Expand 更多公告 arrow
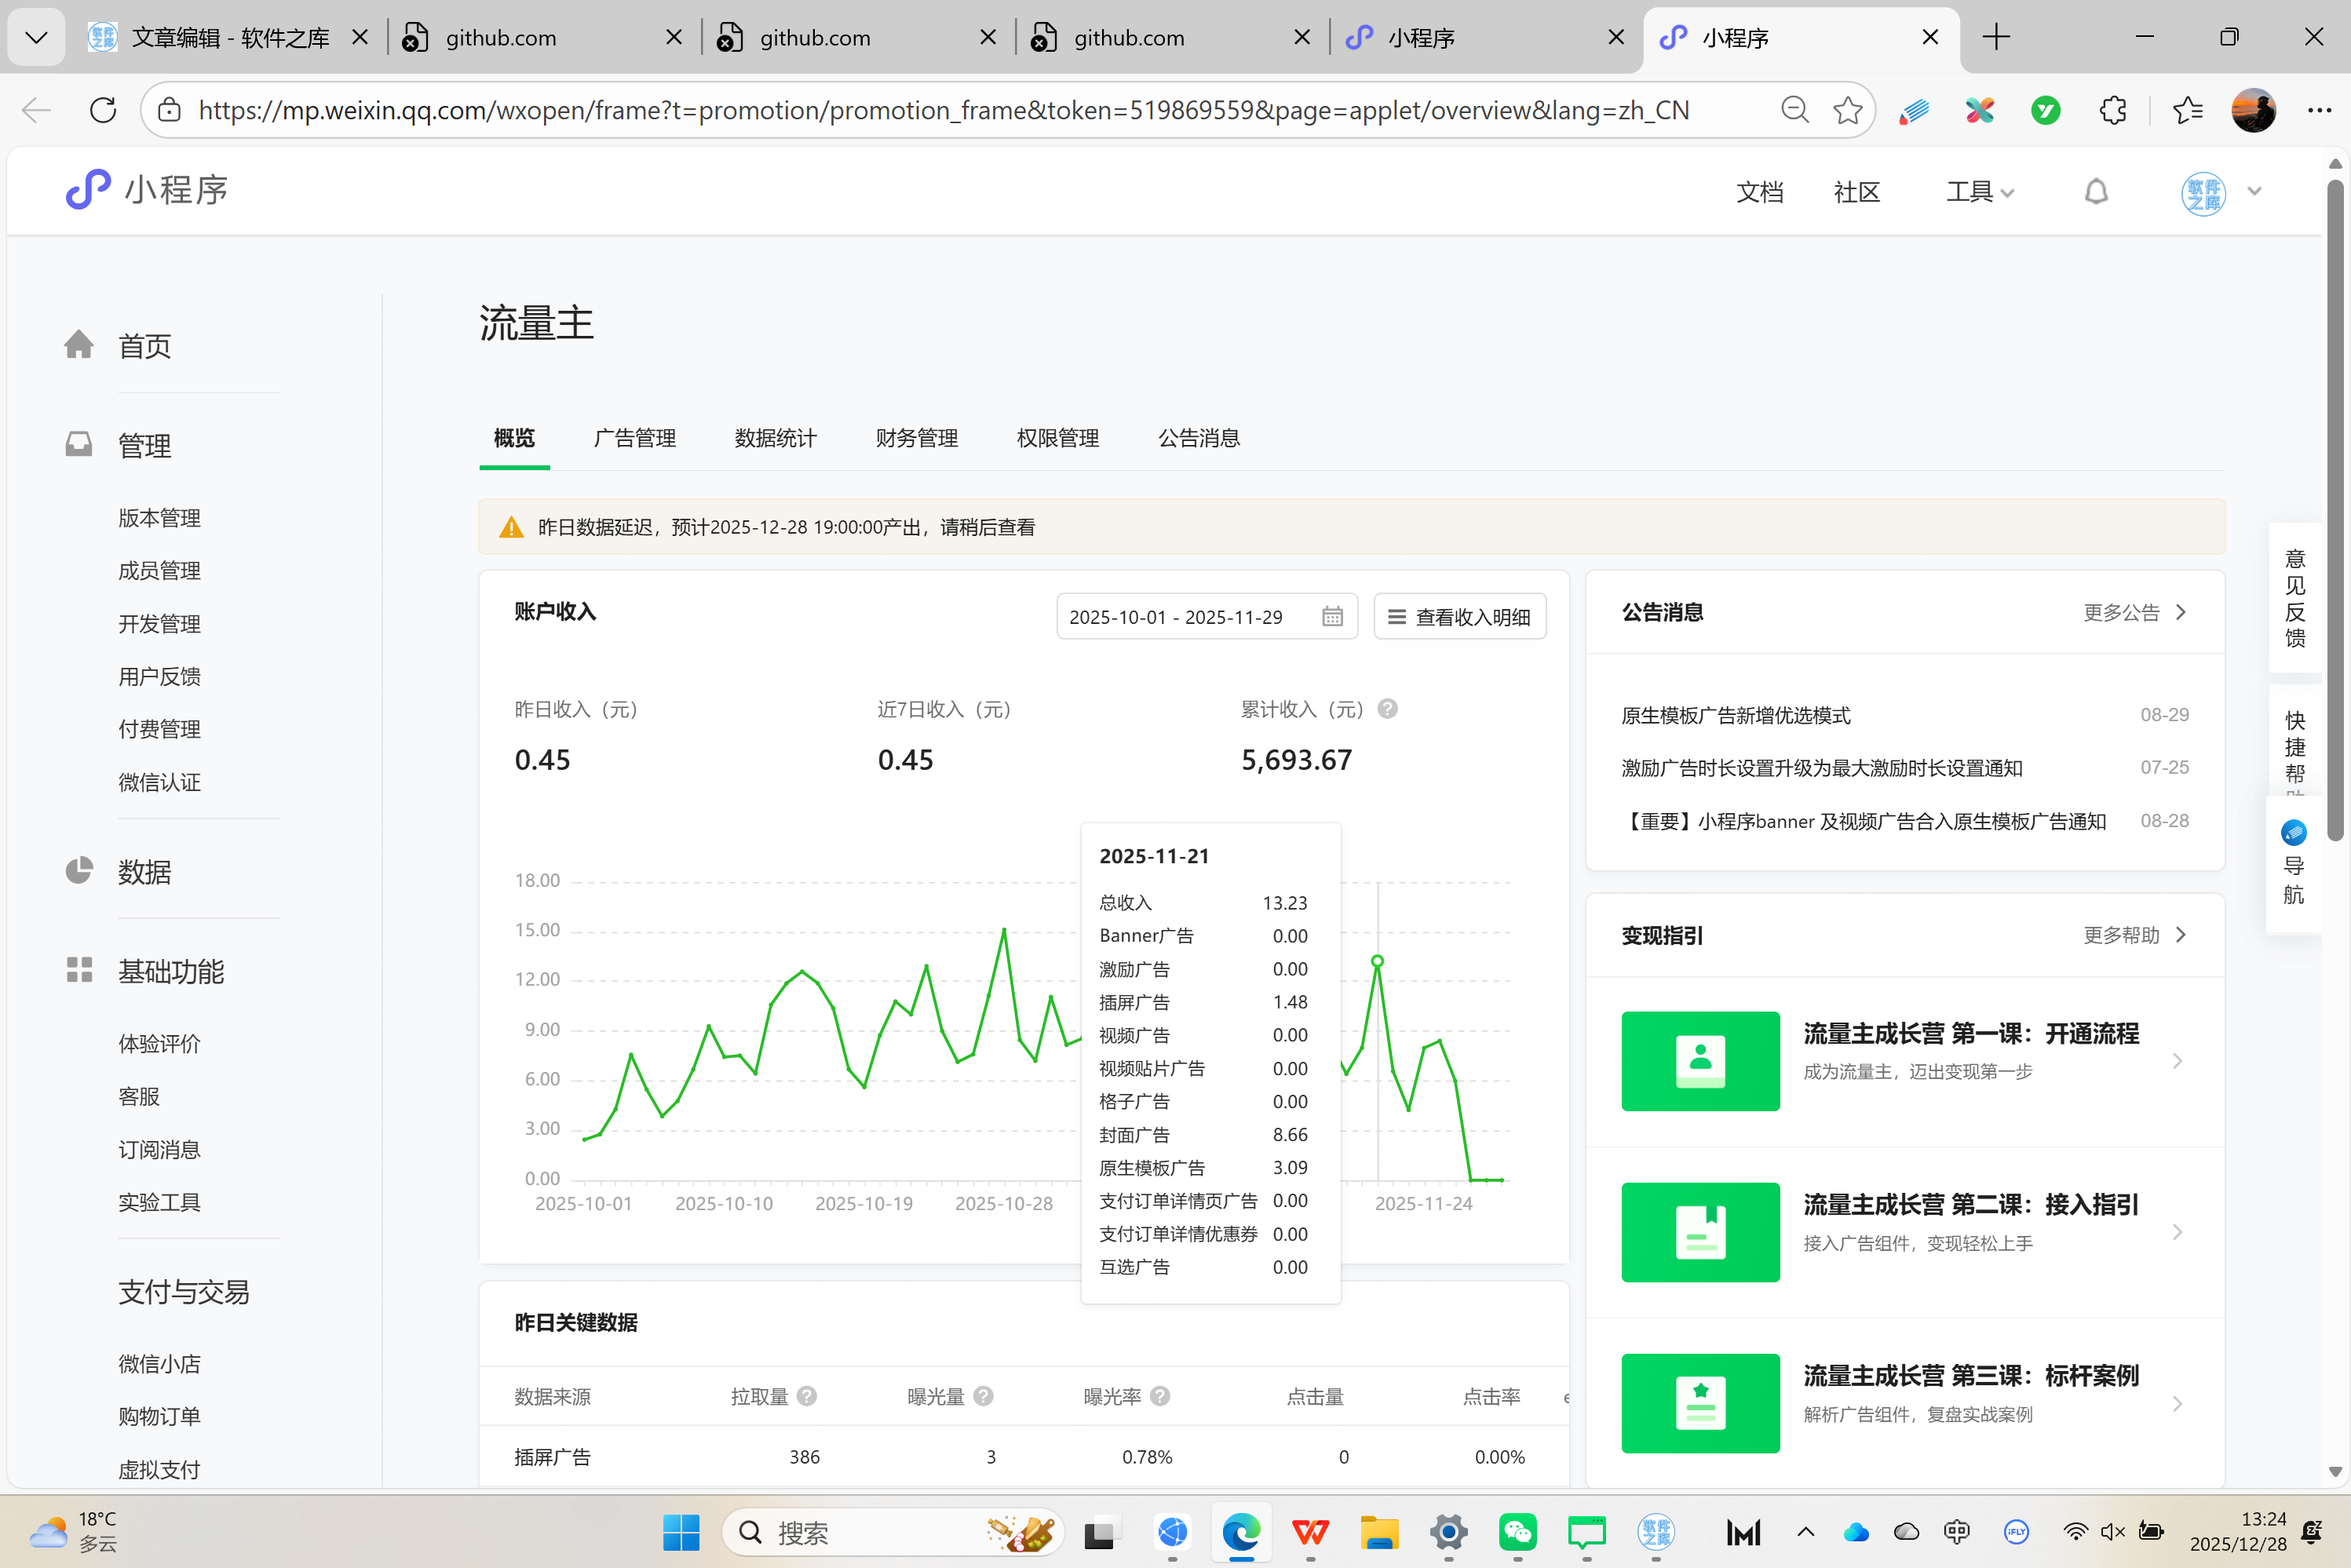Image resolution: width=2351 pixels, height=1568 pixels. point(2181,612)
